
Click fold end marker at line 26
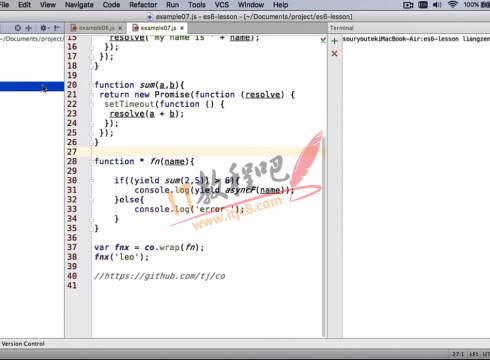click(91, 143)
